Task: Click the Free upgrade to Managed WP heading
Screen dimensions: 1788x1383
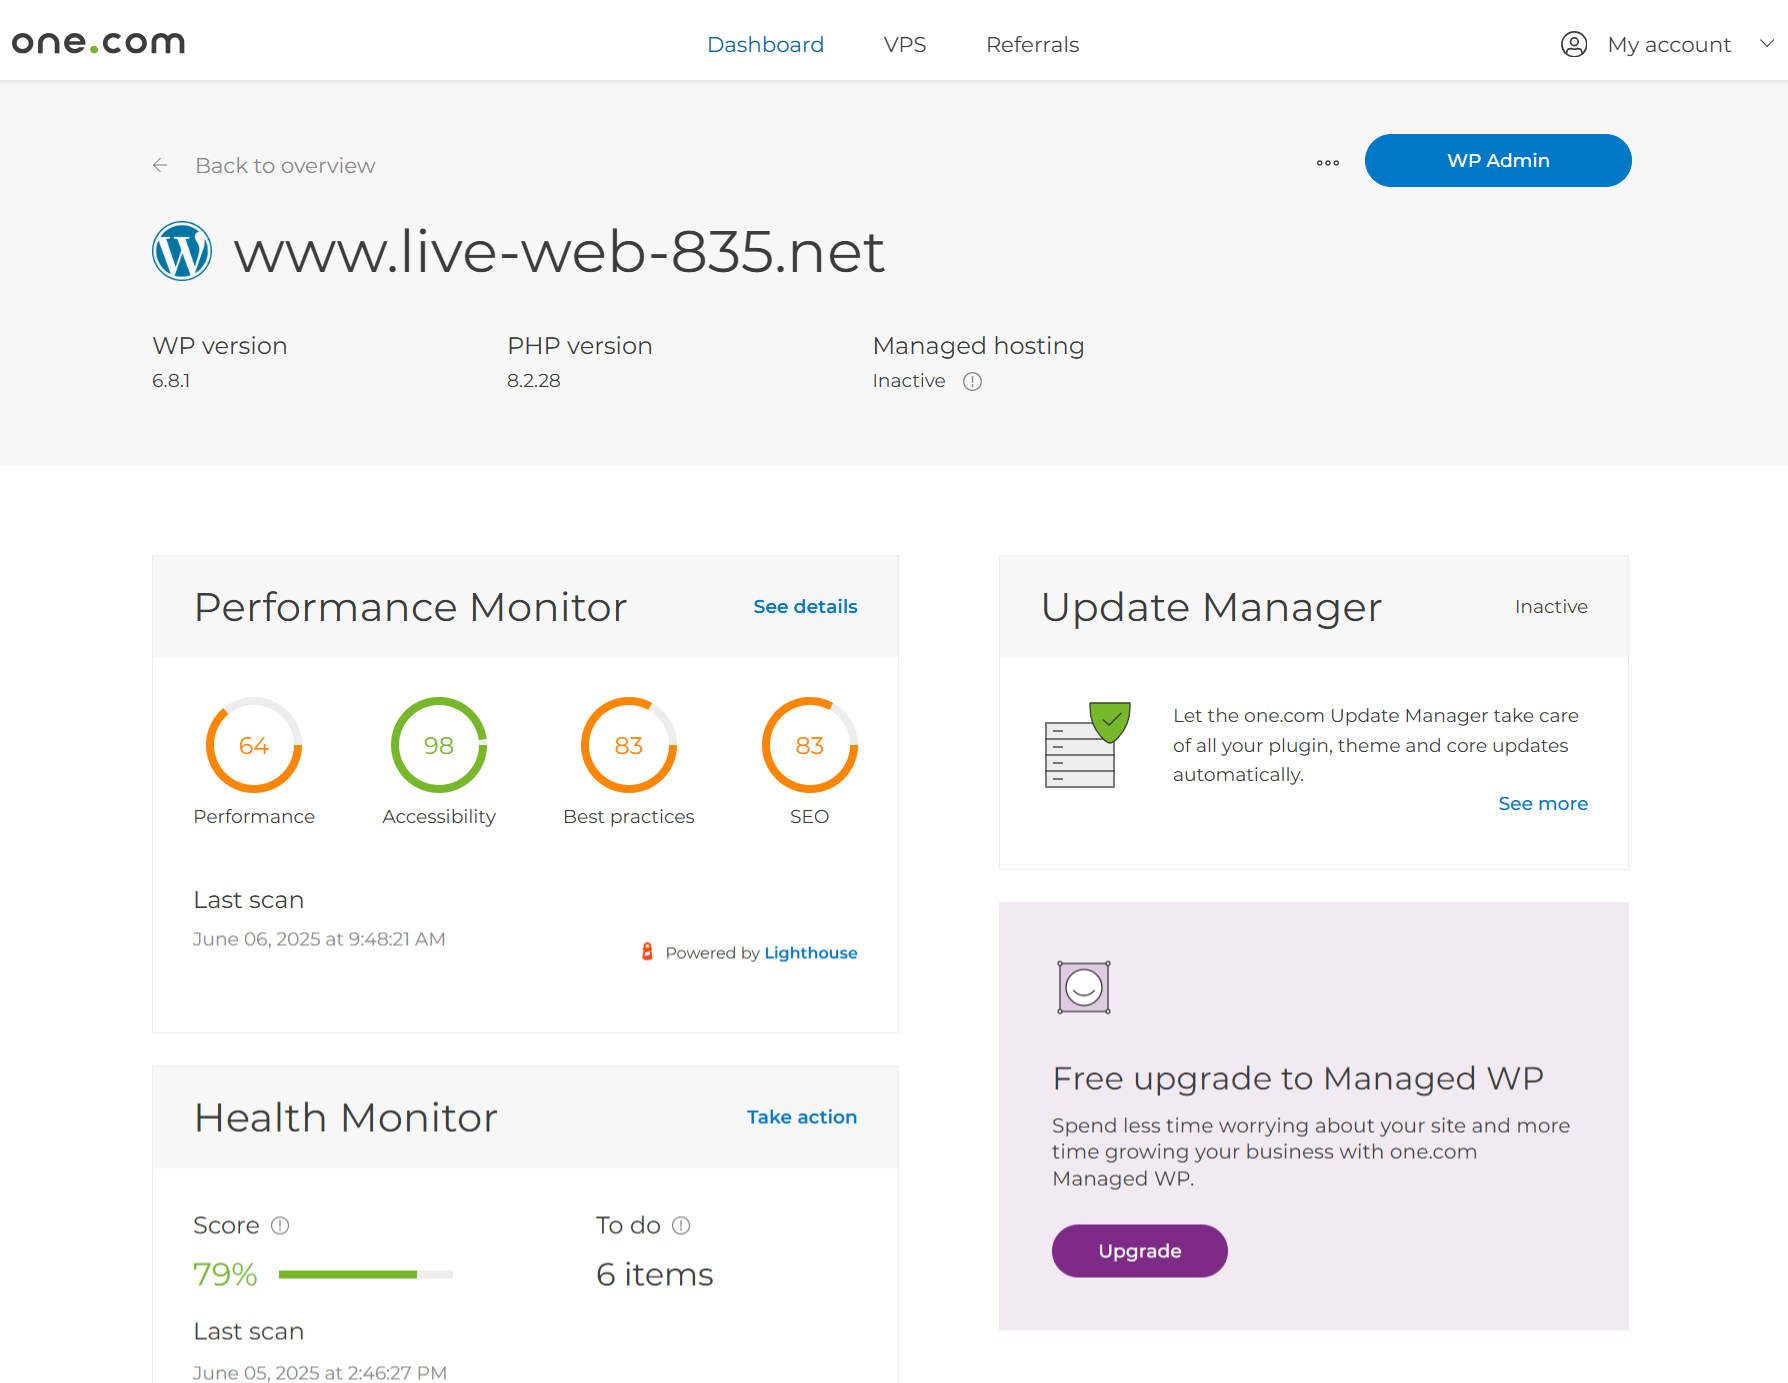Action: (1298, 1079)
